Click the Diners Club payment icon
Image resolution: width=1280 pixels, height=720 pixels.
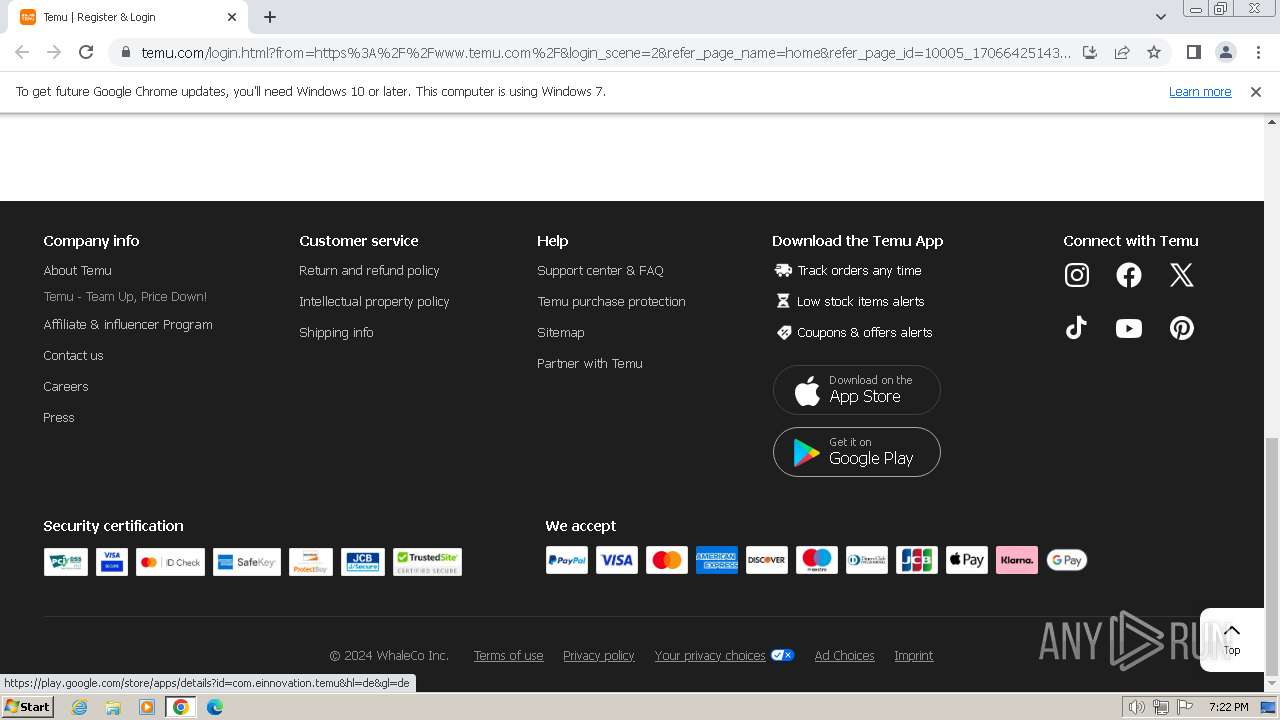(x=867, y=560)
